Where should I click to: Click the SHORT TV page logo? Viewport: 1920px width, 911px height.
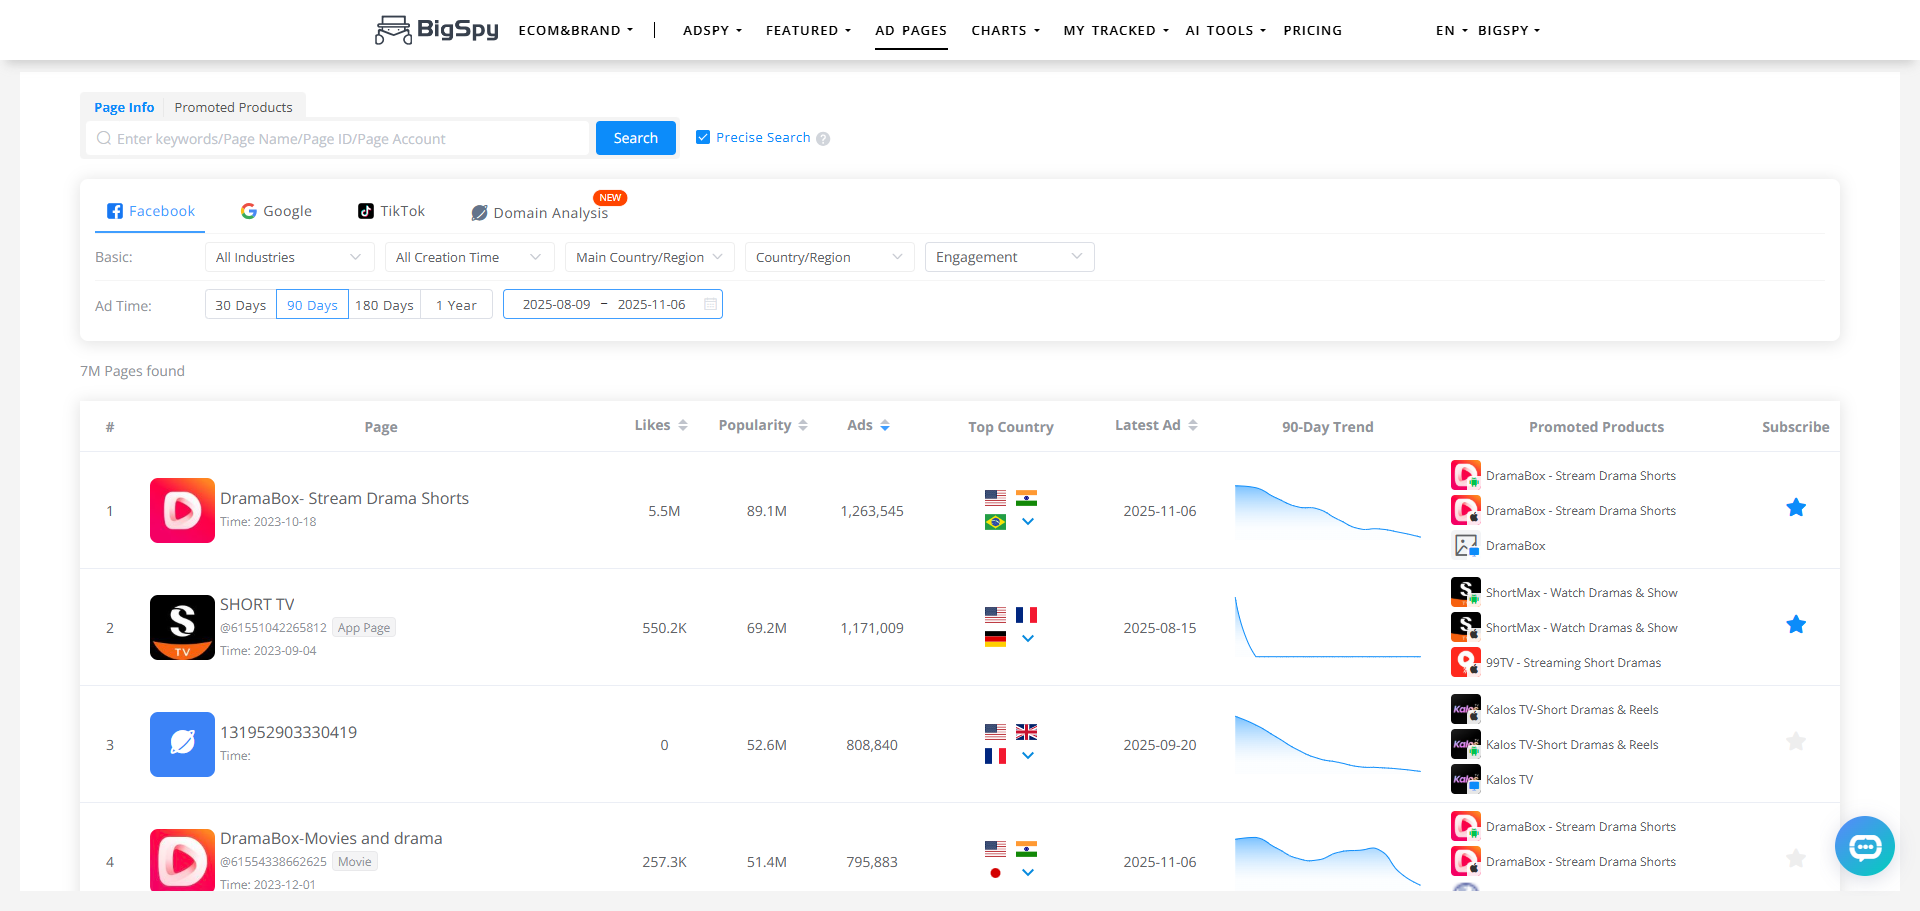point(182,627)
